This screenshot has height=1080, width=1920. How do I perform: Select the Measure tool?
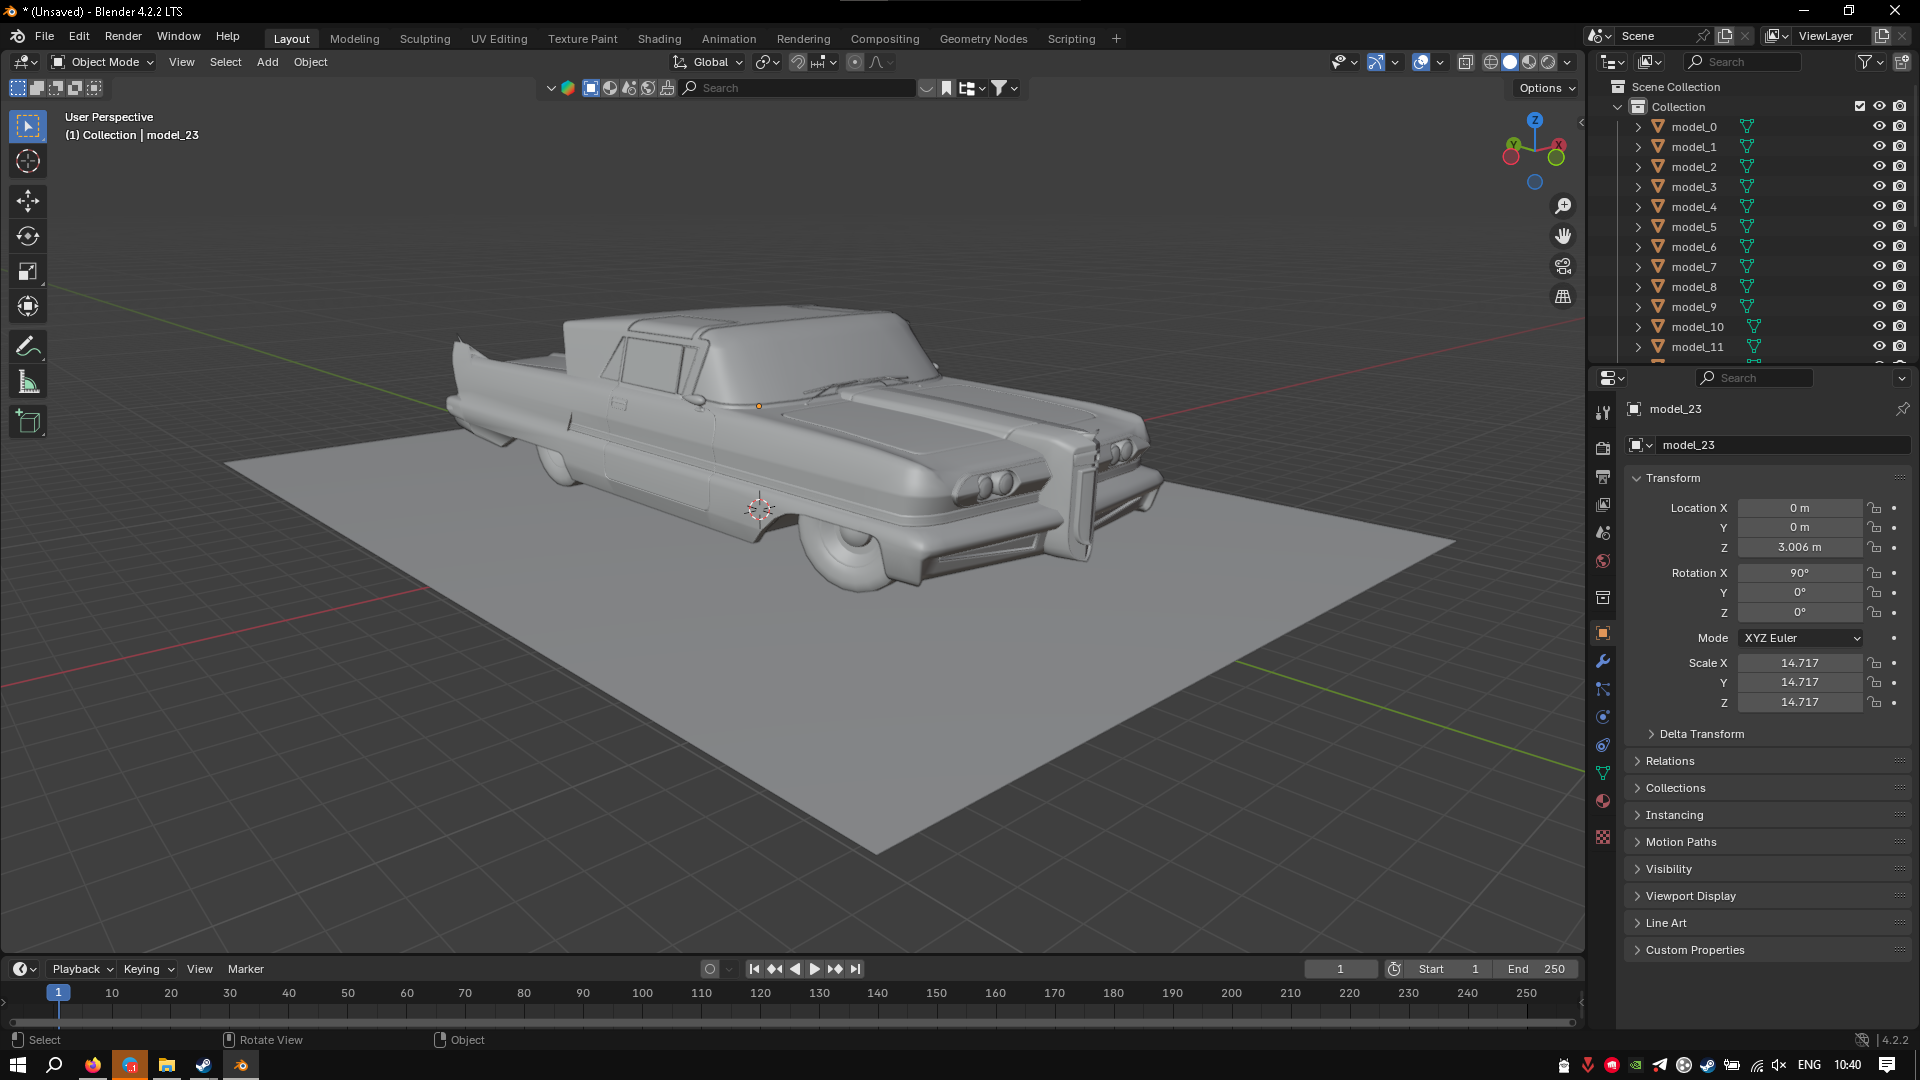(28, 383)
